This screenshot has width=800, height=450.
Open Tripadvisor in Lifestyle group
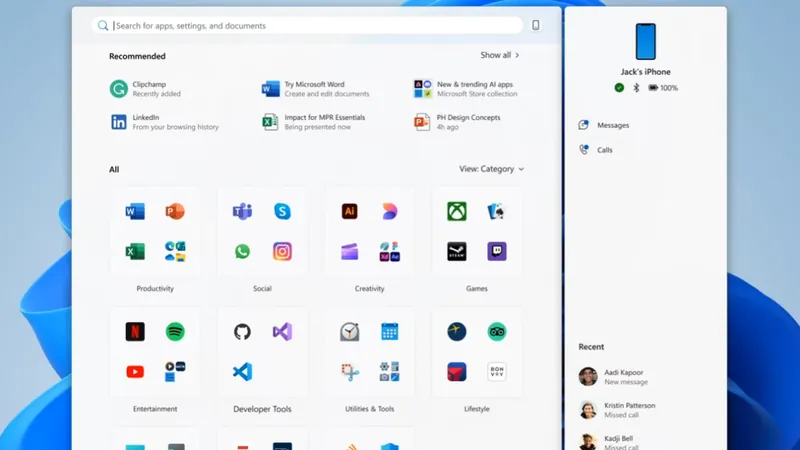pyautogui.click(x=496, y=332)
